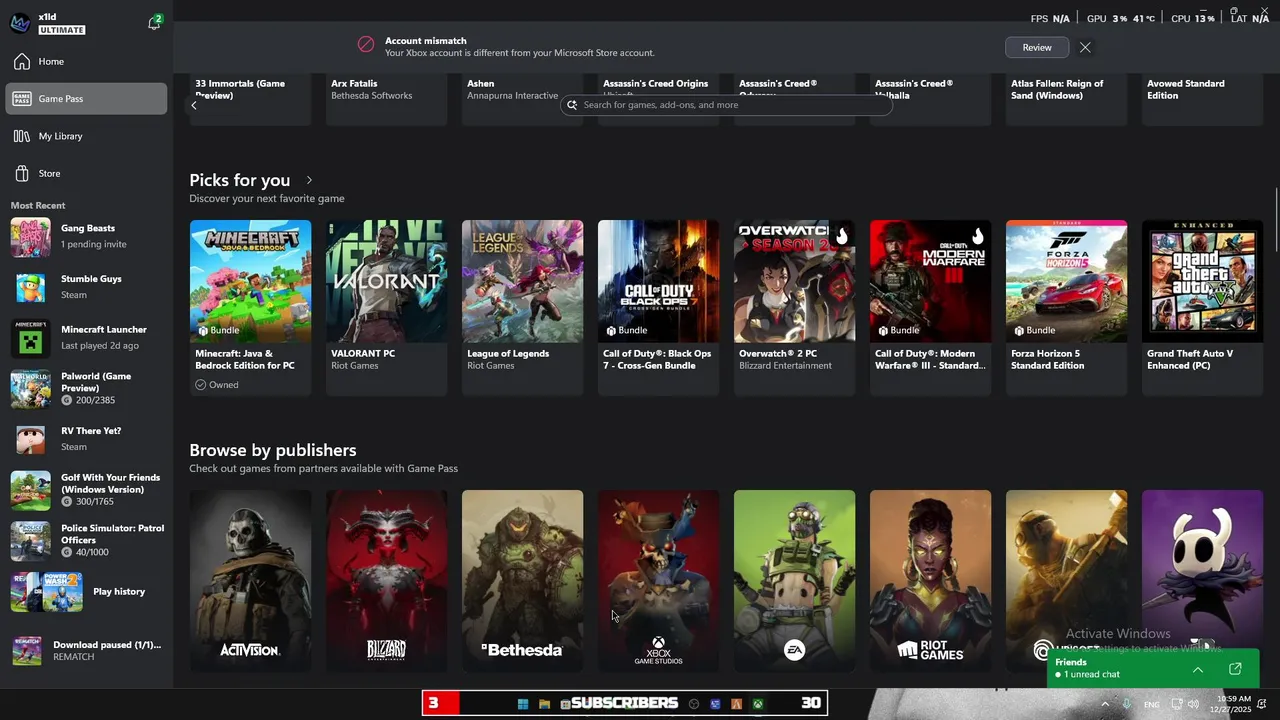Open My Library
This screenshot has height=720, width=1280.
[86, 136]
